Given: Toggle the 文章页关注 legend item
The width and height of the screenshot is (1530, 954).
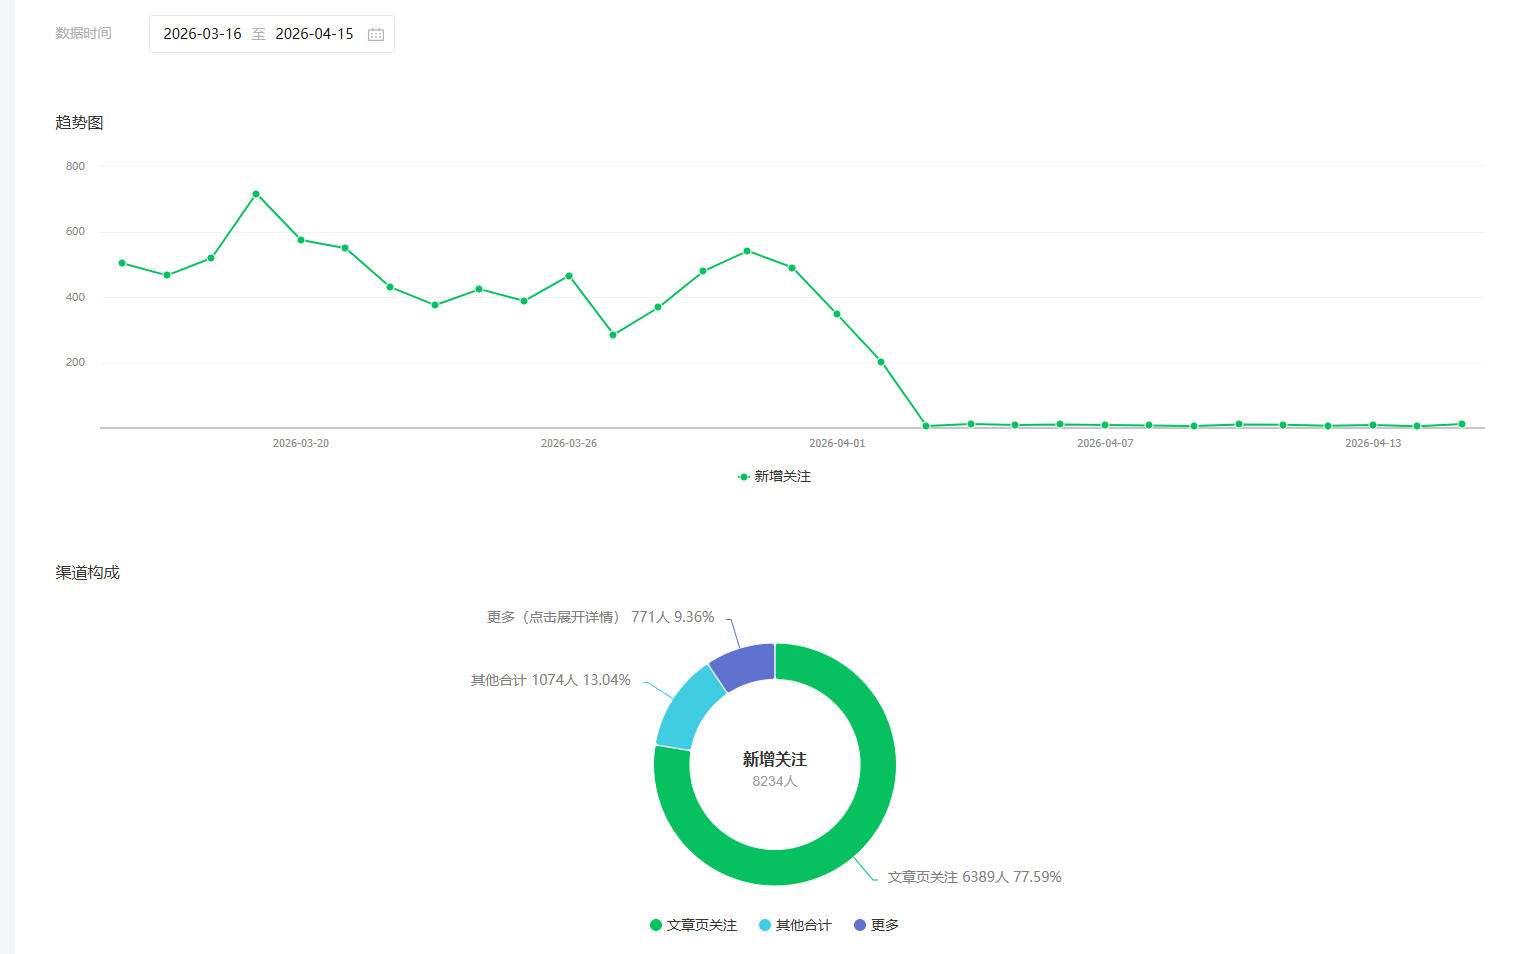Looking at the screenshot, I should [x=693, y=925].
